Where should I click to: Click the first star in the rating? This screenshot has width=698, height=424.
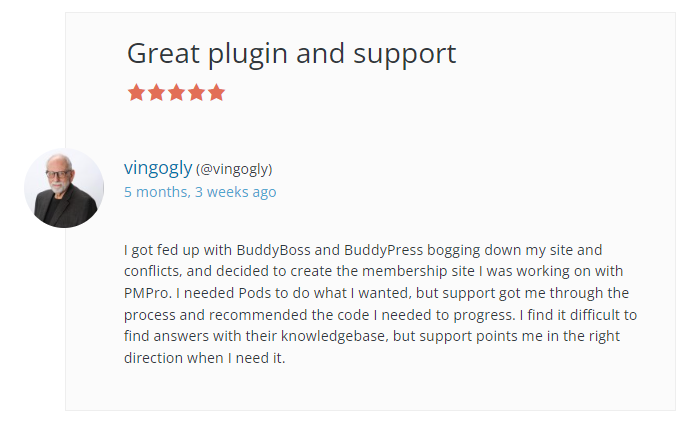click(137, 93)
